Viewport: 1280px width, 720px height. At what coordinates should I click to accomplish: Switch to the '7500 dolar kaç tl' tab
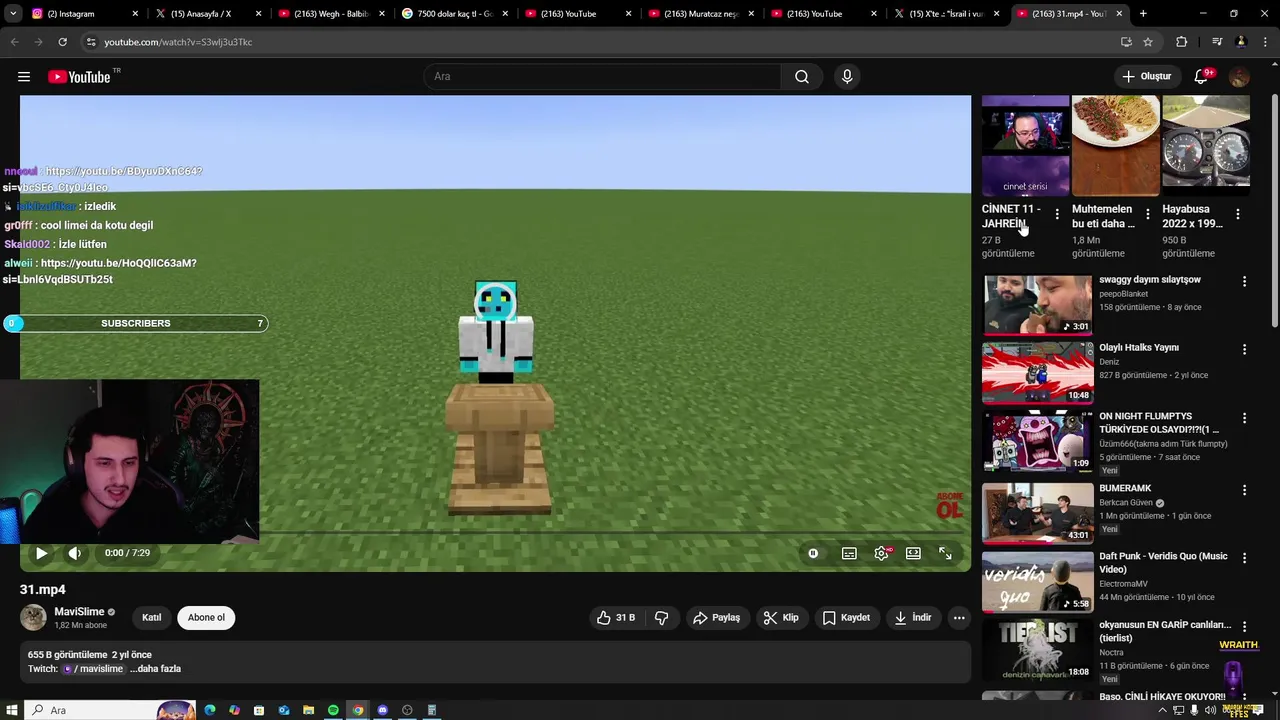point(455,14)
